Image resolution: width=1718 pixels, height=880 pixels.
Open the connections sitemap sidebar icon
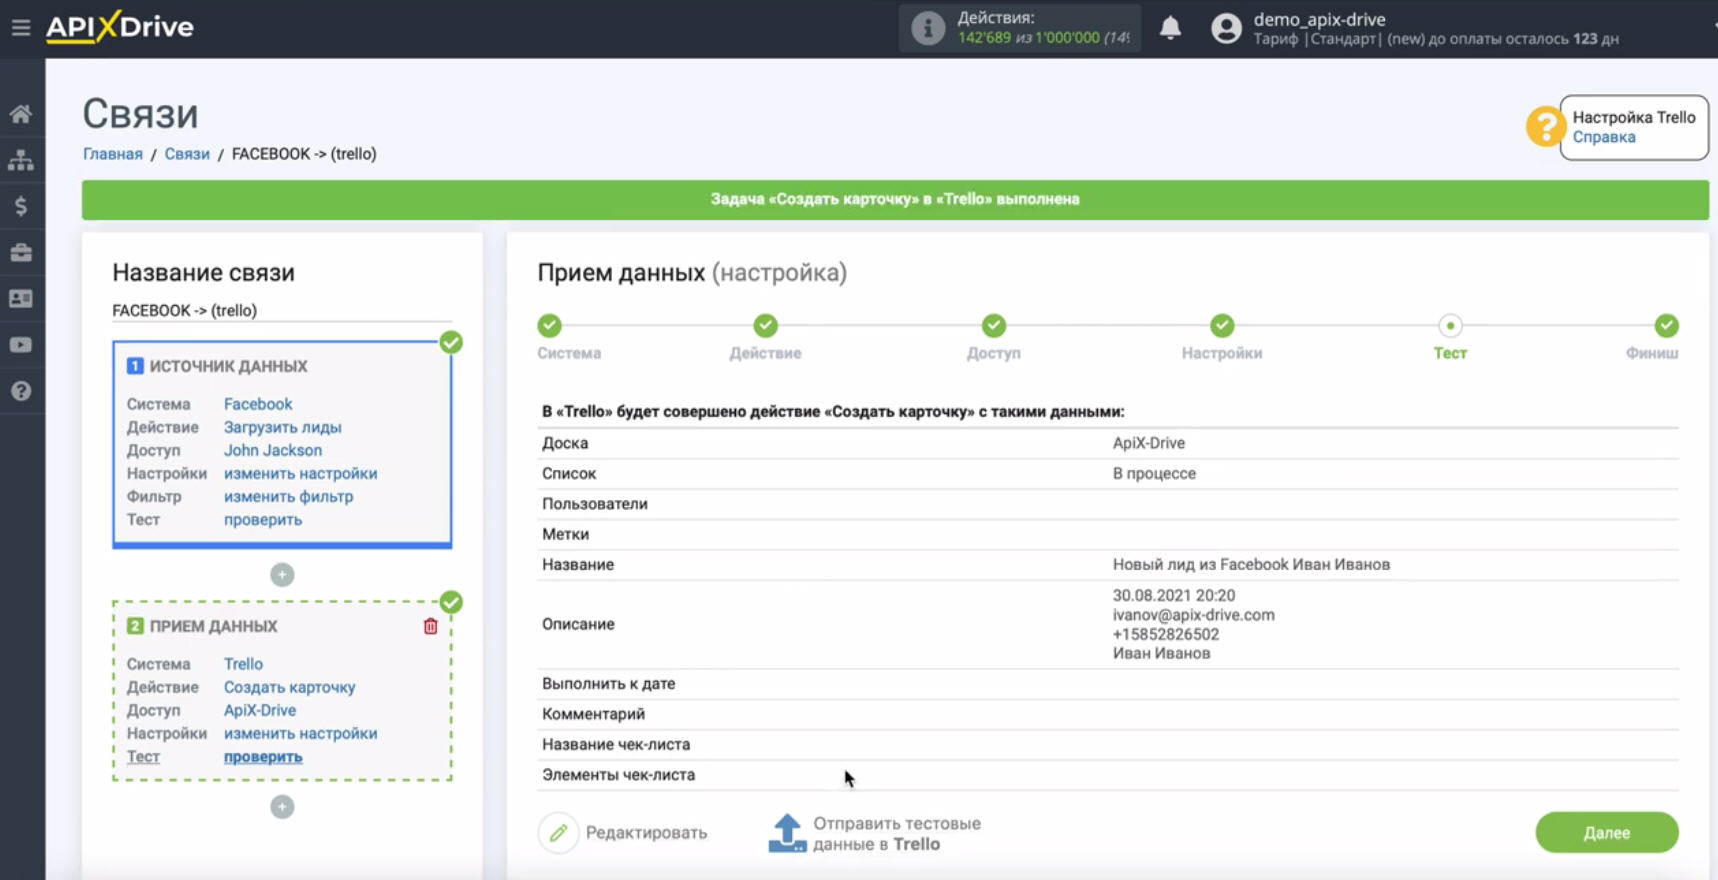point(21,160)
